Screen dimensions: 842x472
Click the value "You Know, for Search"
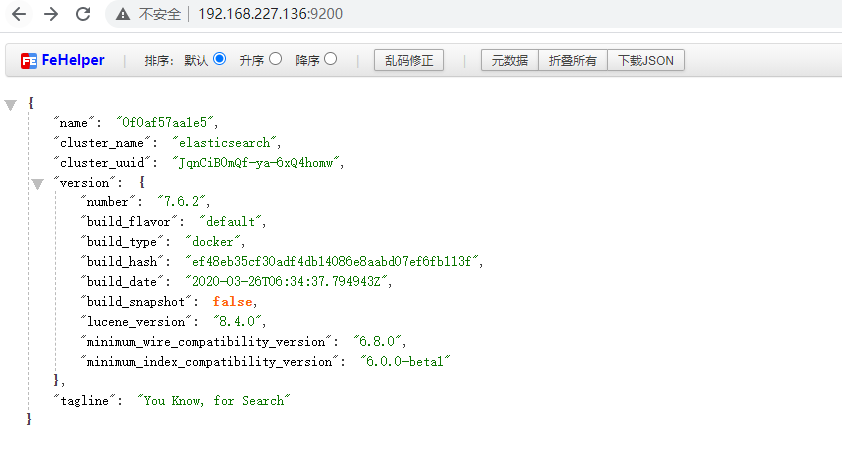[x=214, y=401]
